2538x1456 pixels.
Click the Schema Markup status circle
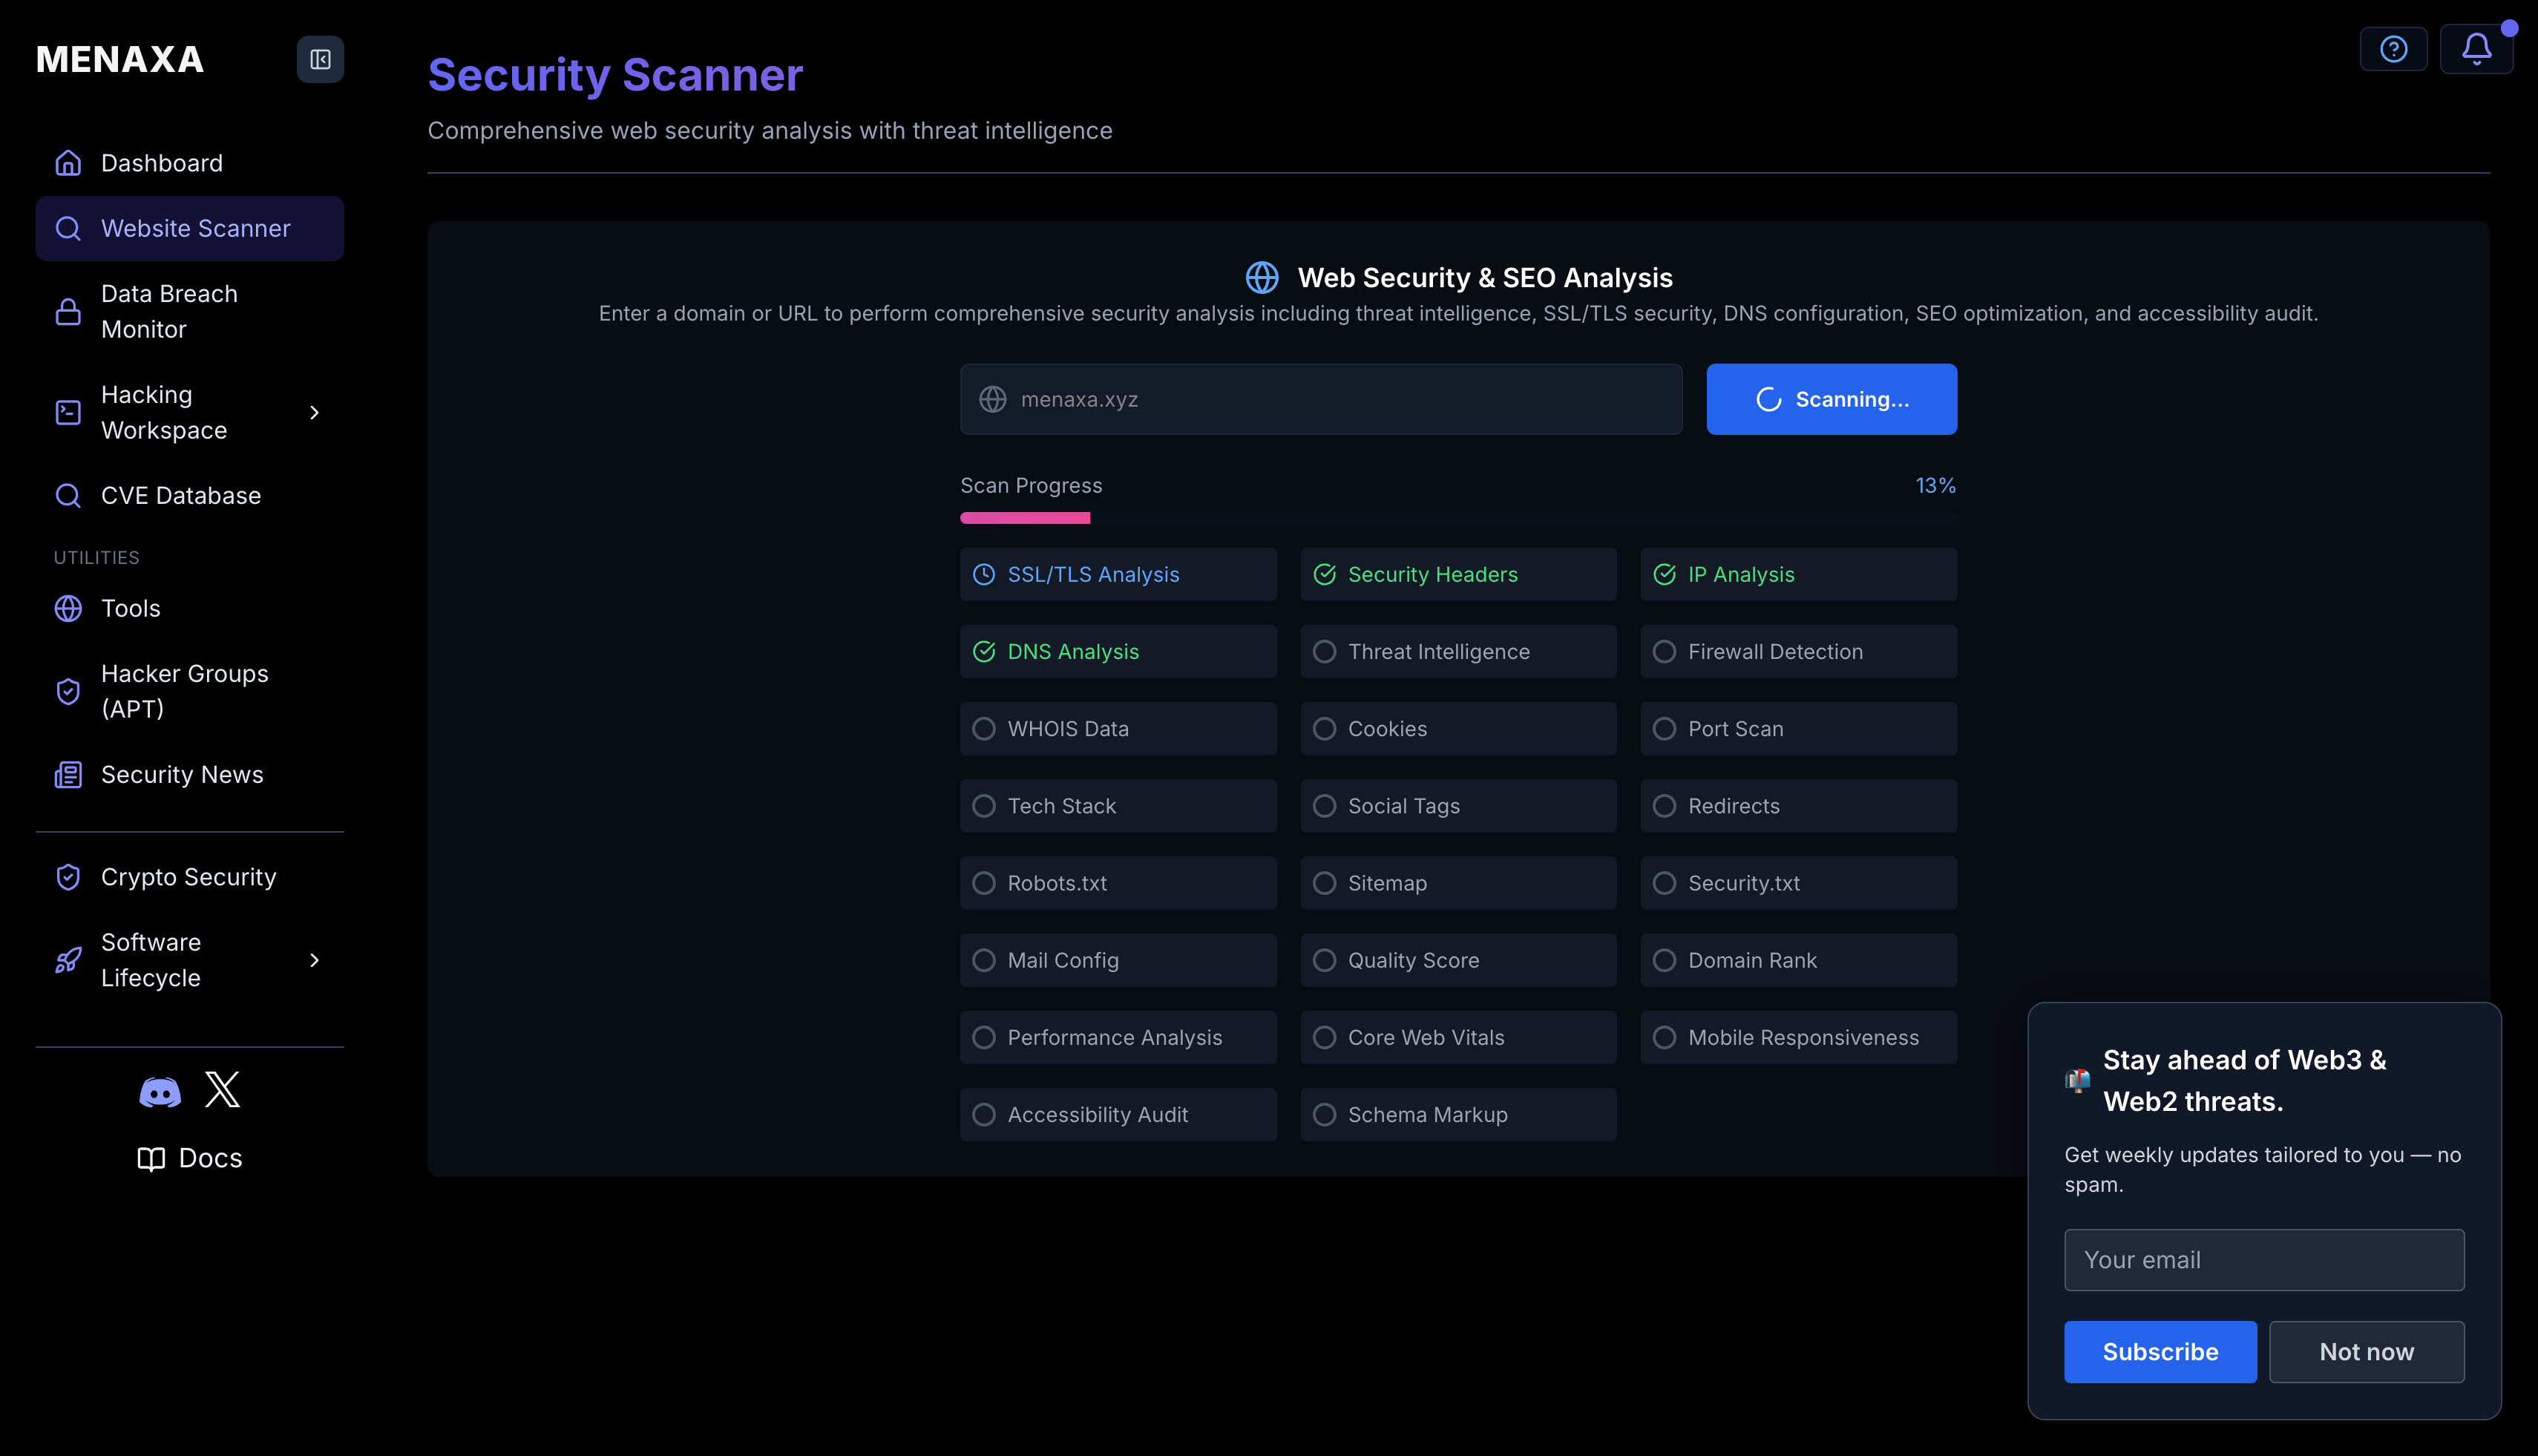tap(1324, 1115)
